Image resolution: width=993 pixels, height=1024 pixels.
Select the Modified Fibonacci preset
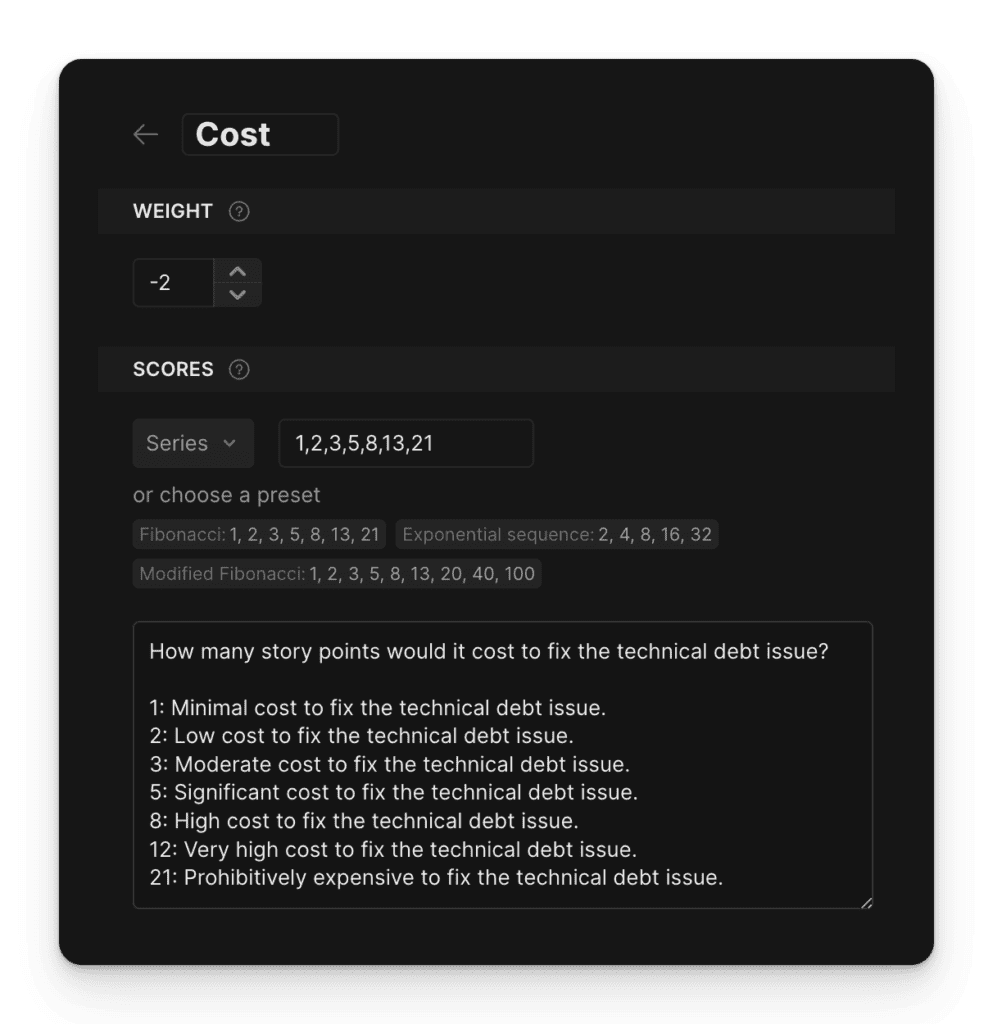point(336,573)
